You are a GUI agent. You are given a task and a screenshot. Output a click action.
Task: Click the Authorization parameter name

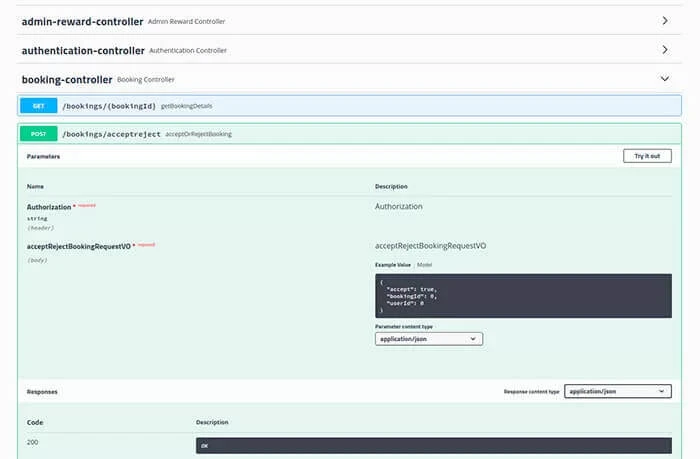point(49,207)
